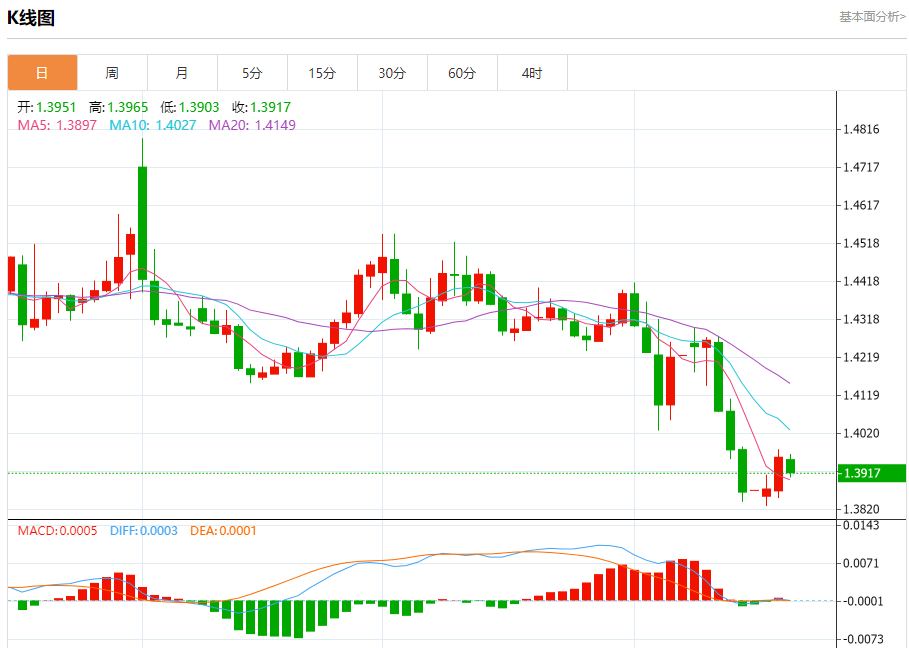Click the 0.0143 MACD axis label

click(x=861, y=526)
